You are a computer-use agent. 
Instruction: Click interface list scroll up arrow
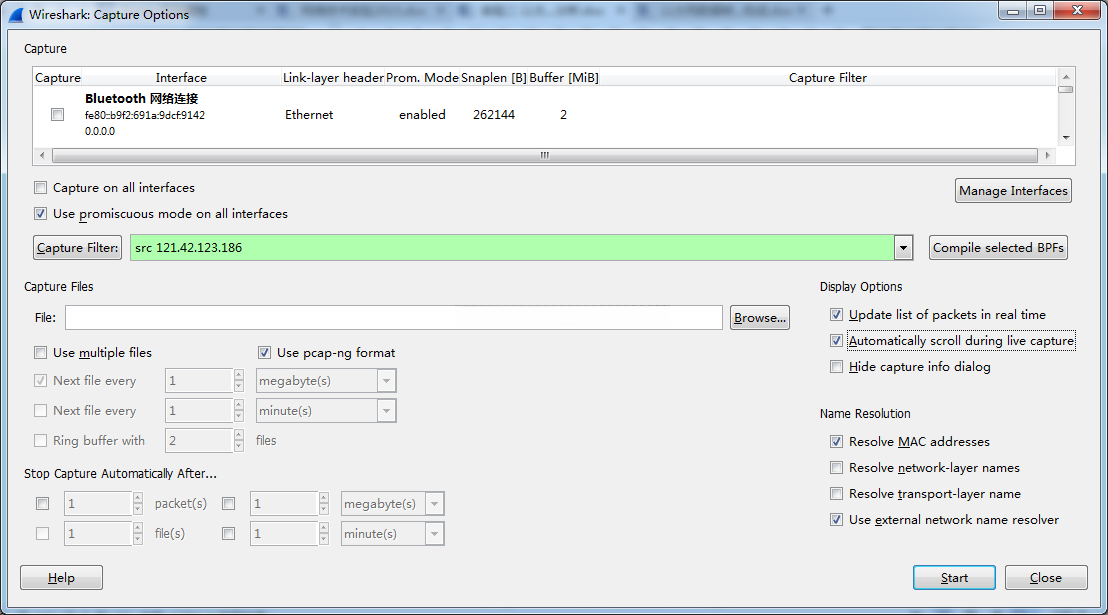pyautogui.click(x=1066, y=76)
